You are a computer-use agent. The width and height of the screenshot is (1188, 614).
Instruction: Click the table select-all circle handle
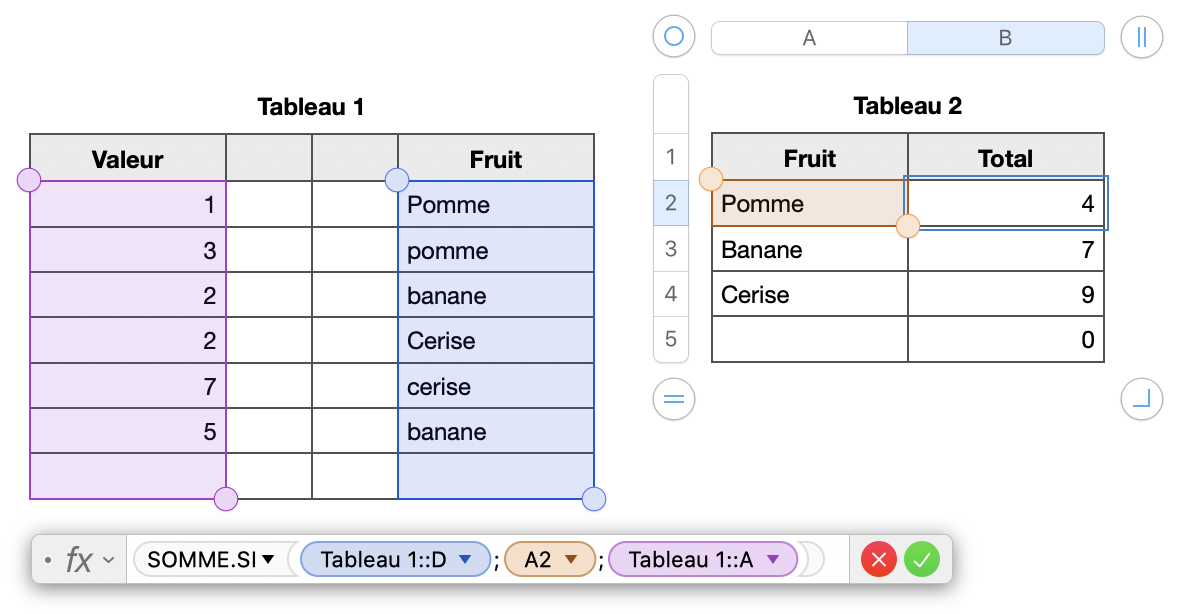[673, 37]
